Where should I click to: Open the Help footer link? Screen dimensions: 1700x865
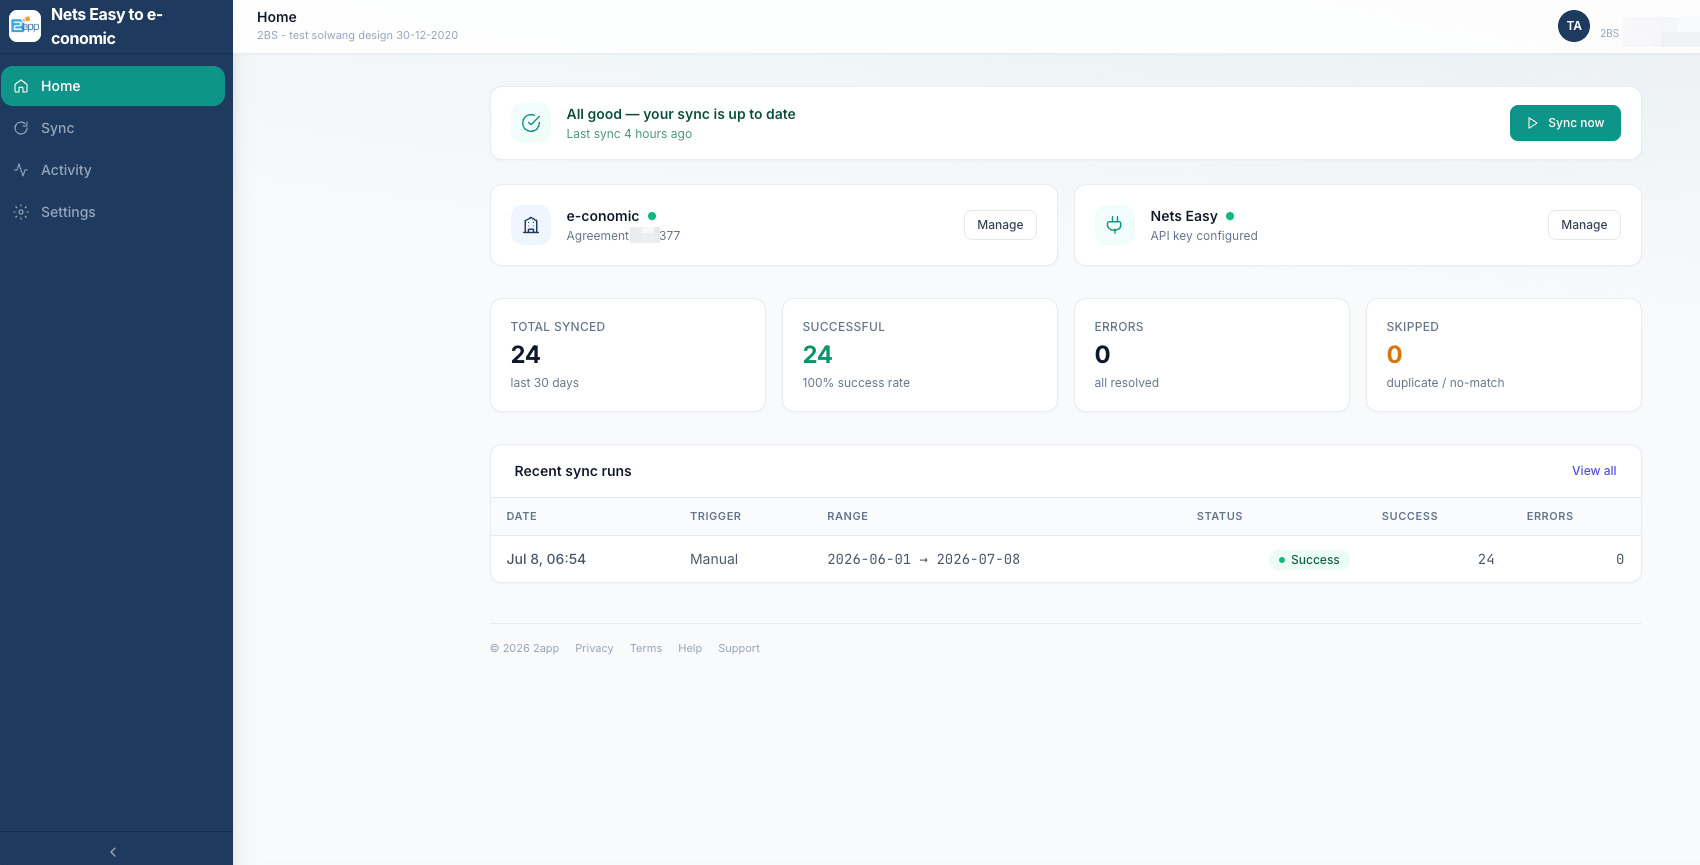point(690,648)
